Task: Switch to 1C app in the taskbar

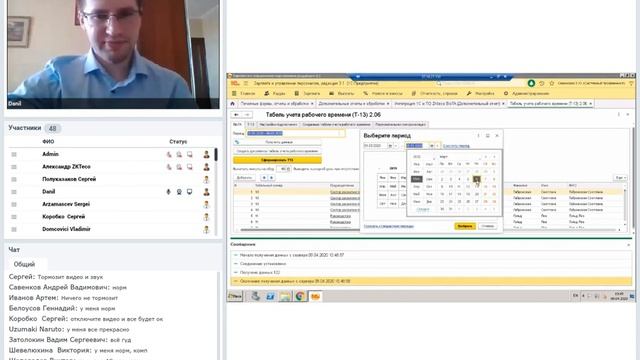Action: click(x=315, y=296)
